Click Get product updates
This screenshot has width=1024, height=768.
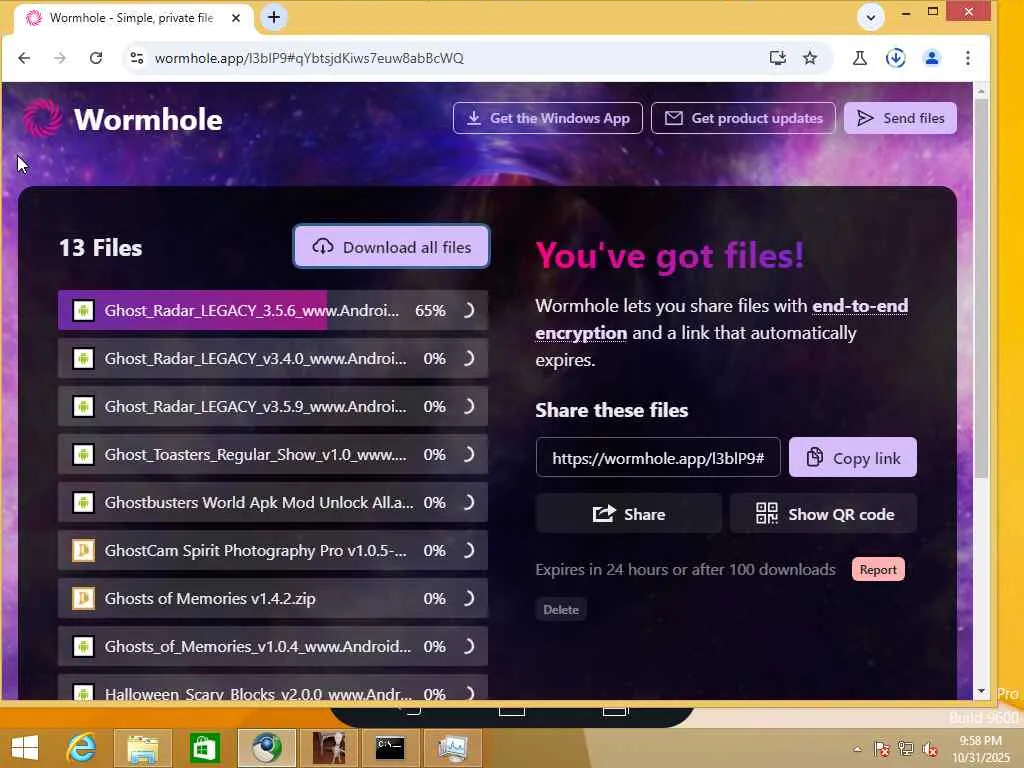pos(743,118)
